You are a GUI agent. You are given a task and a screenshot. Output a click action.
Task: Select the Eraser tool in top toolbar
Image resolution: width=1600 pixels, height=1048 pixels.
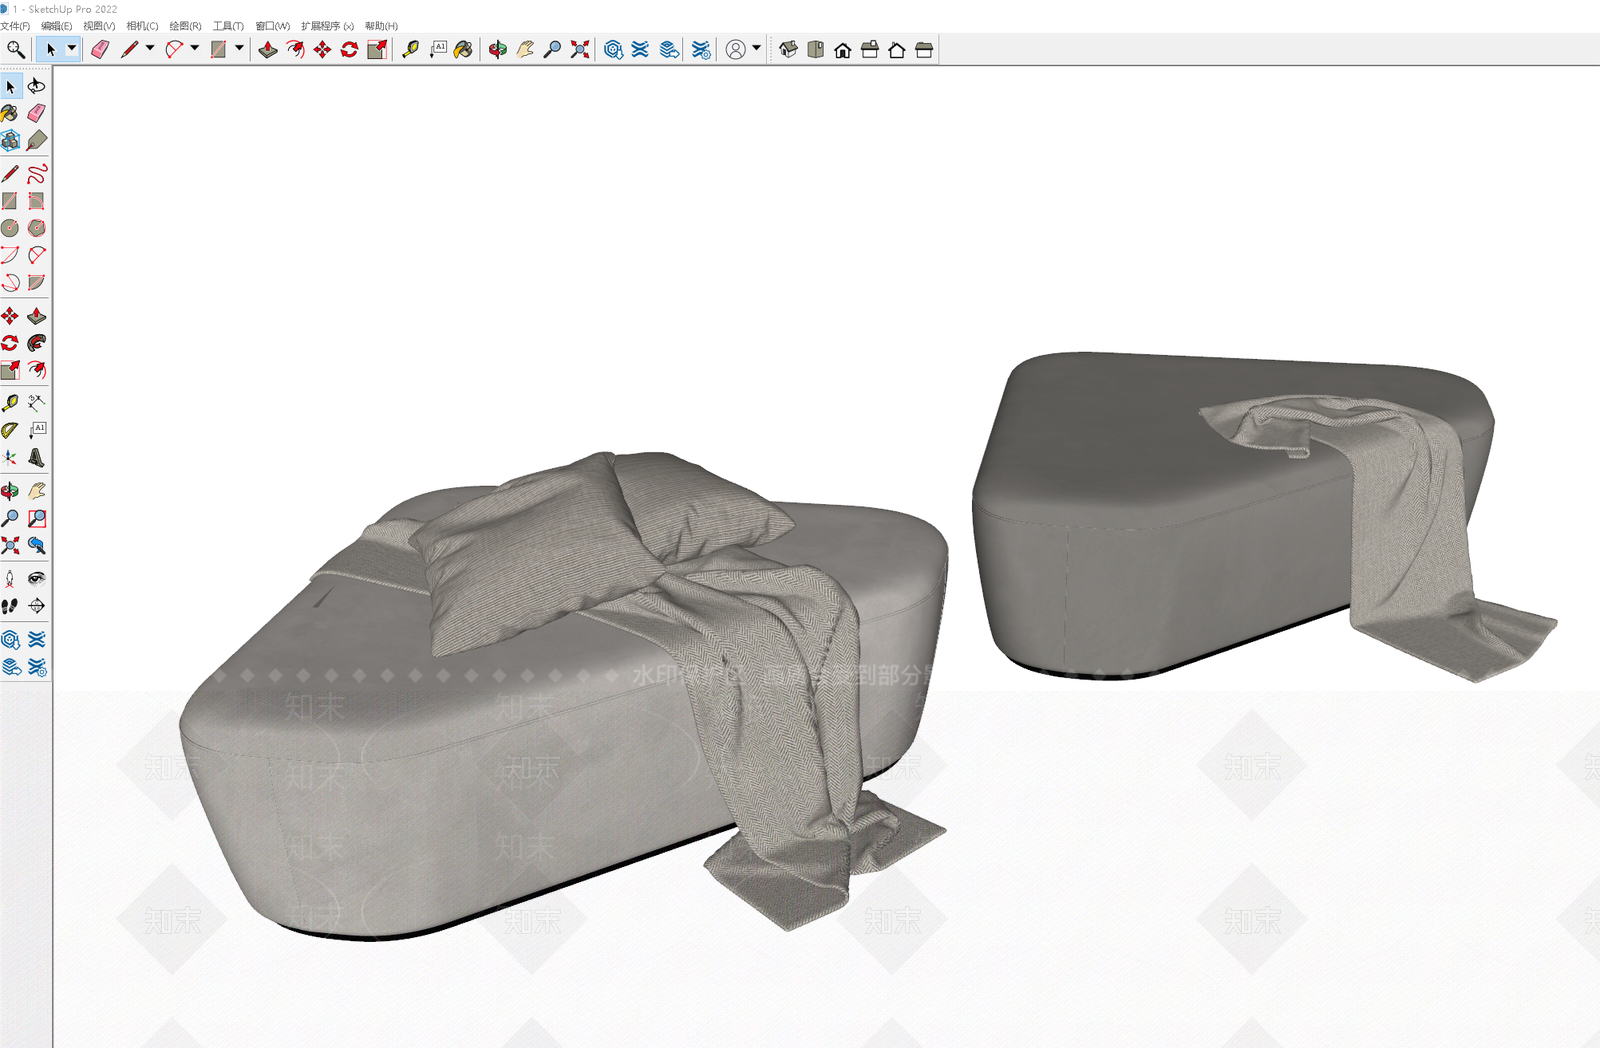(100, 49)
